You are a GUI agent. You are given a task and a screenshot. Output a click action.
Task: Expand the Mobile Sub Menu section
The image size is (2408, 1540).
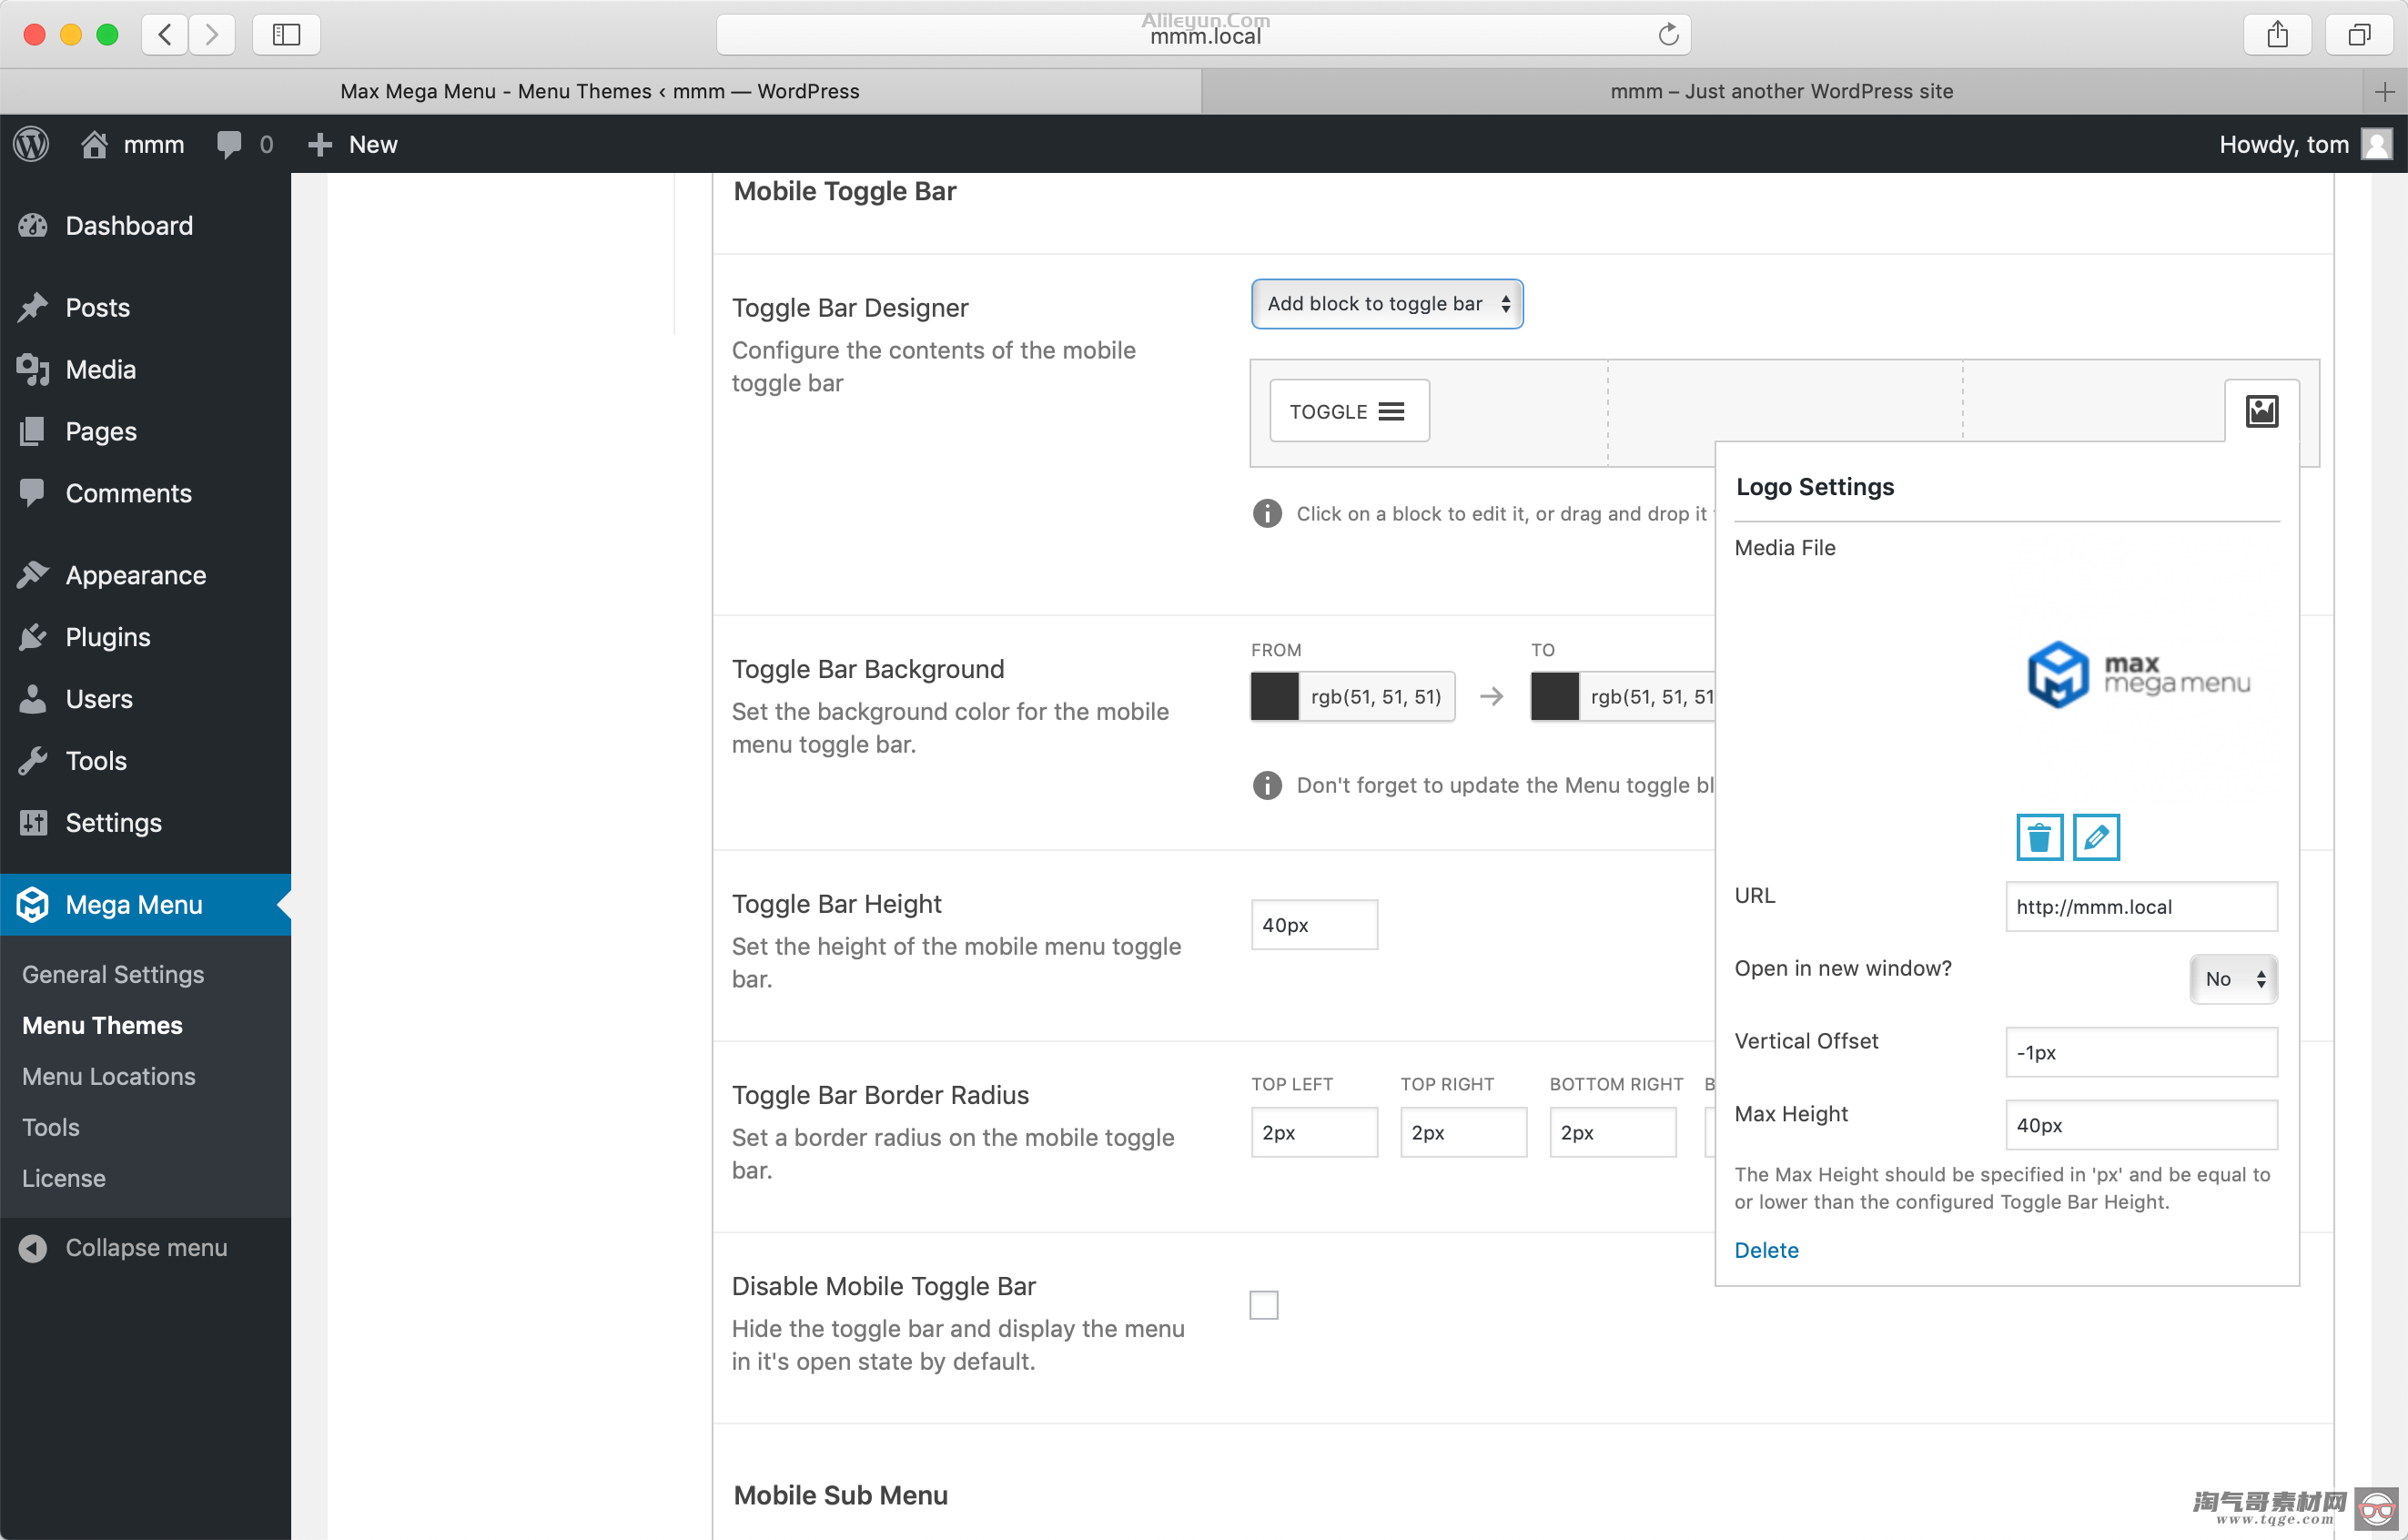coord(841,1494)
